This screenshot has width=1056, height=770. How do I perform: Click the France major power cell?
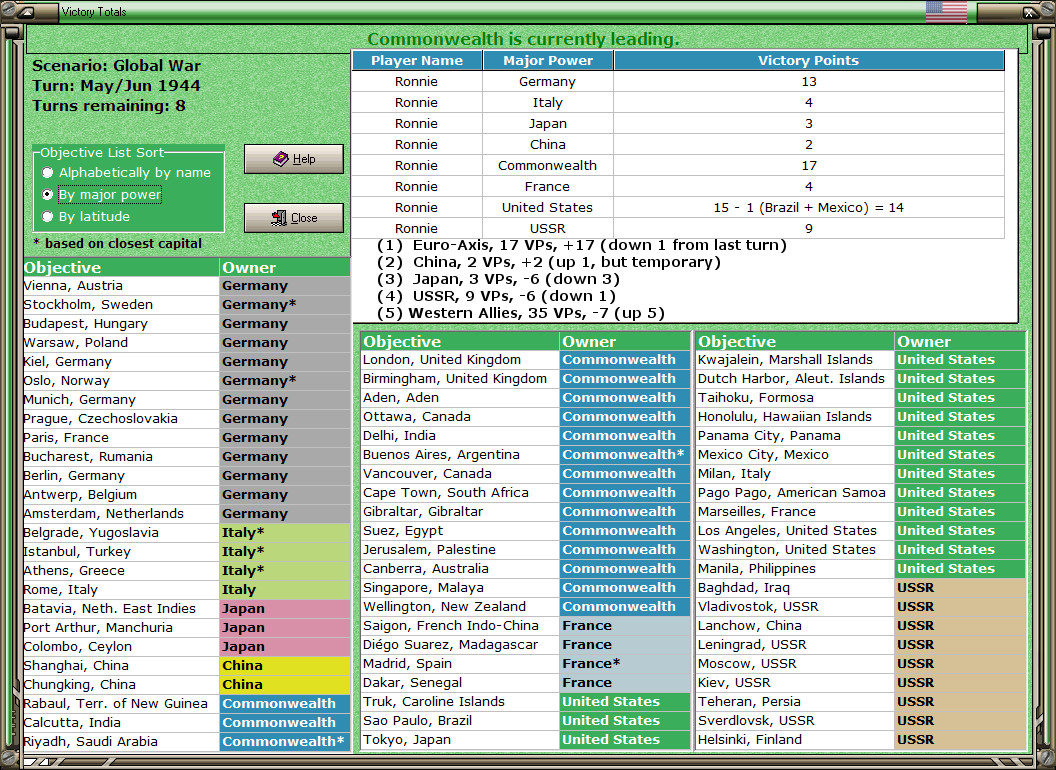548,187
